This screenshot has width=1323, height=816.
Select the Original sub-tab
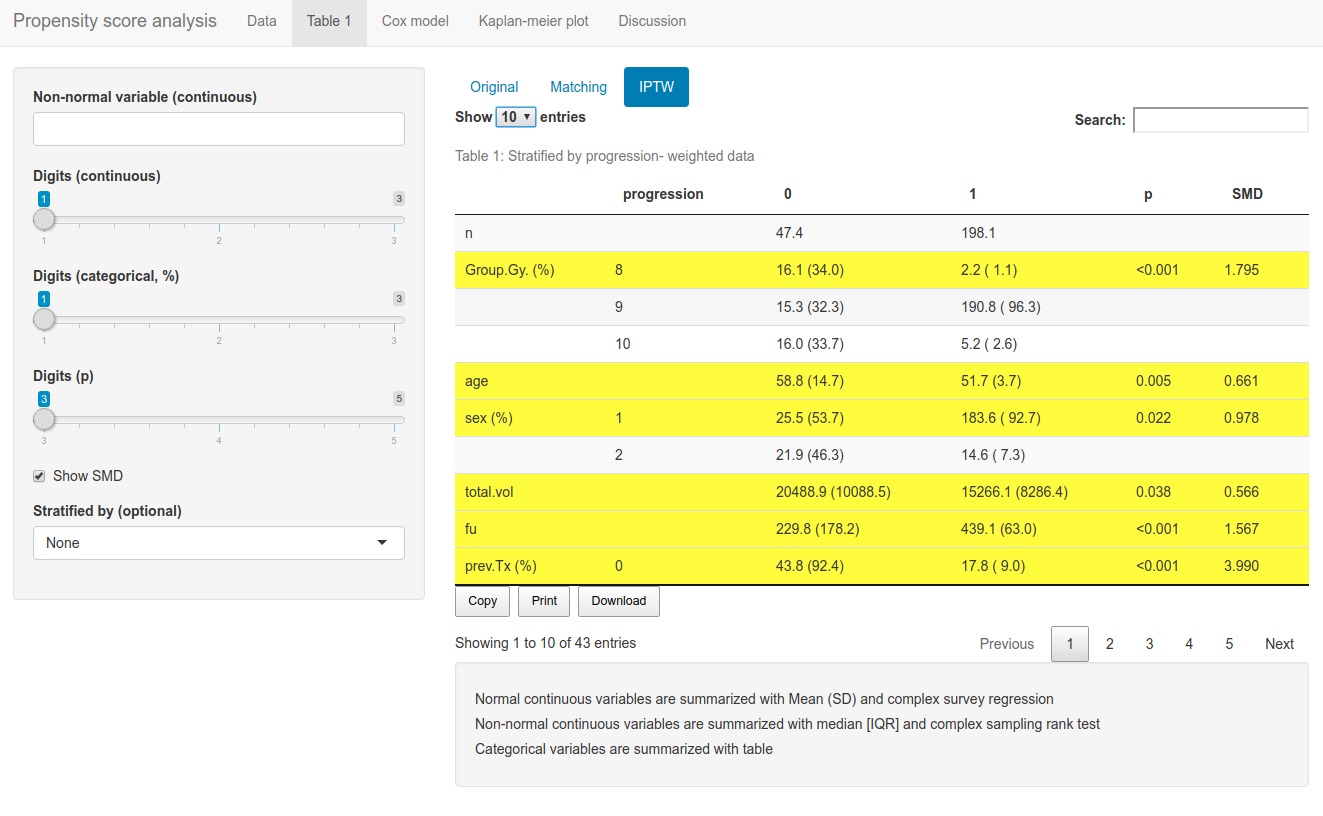494,87
